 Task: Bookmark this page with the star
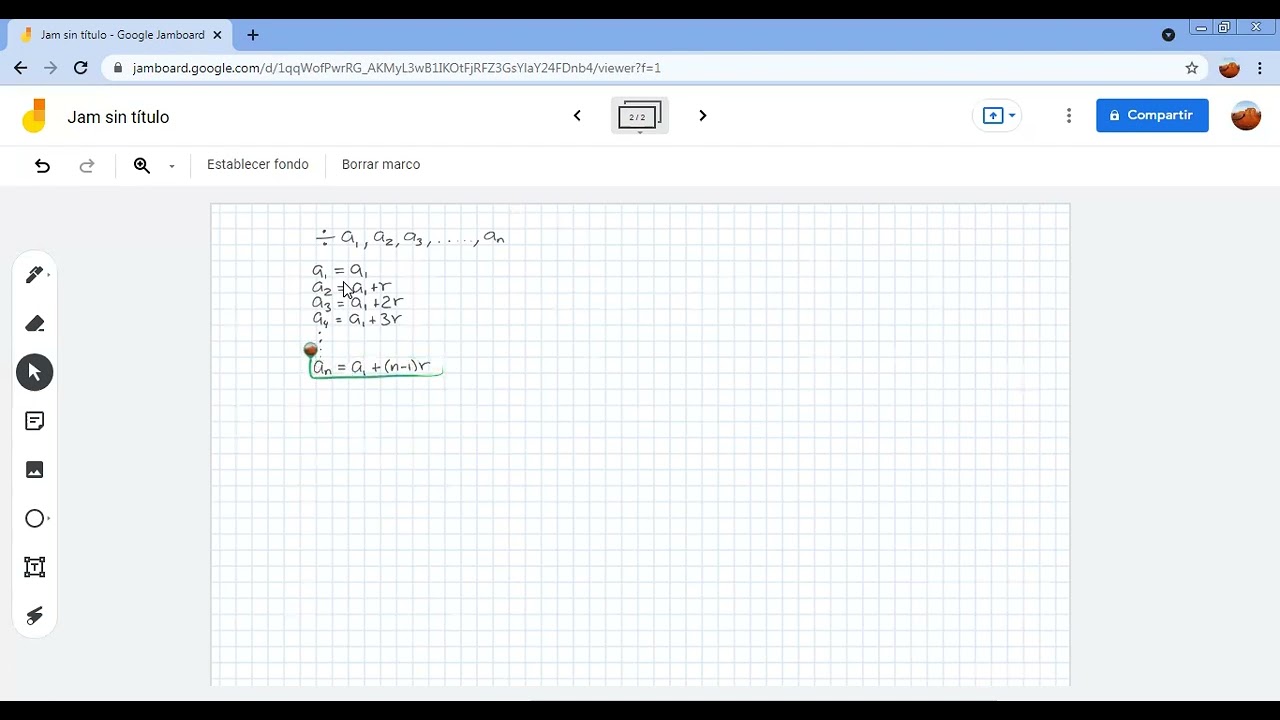(x=1192, y=68)
